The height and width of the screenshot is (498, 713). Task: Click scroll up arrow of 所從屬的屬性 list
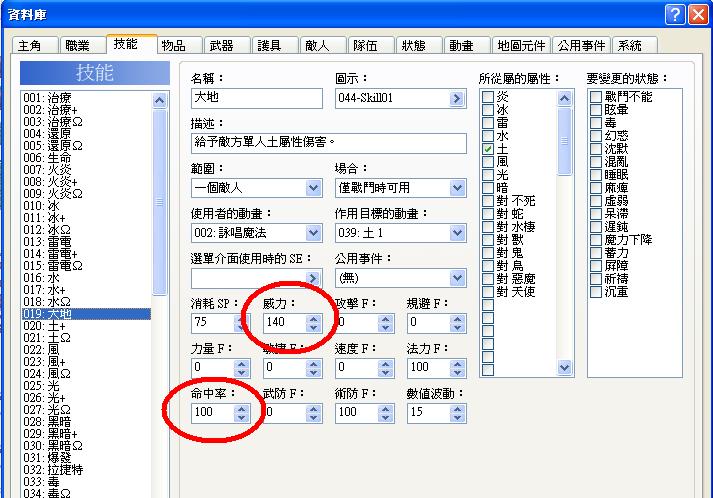(x=564, y=98)
